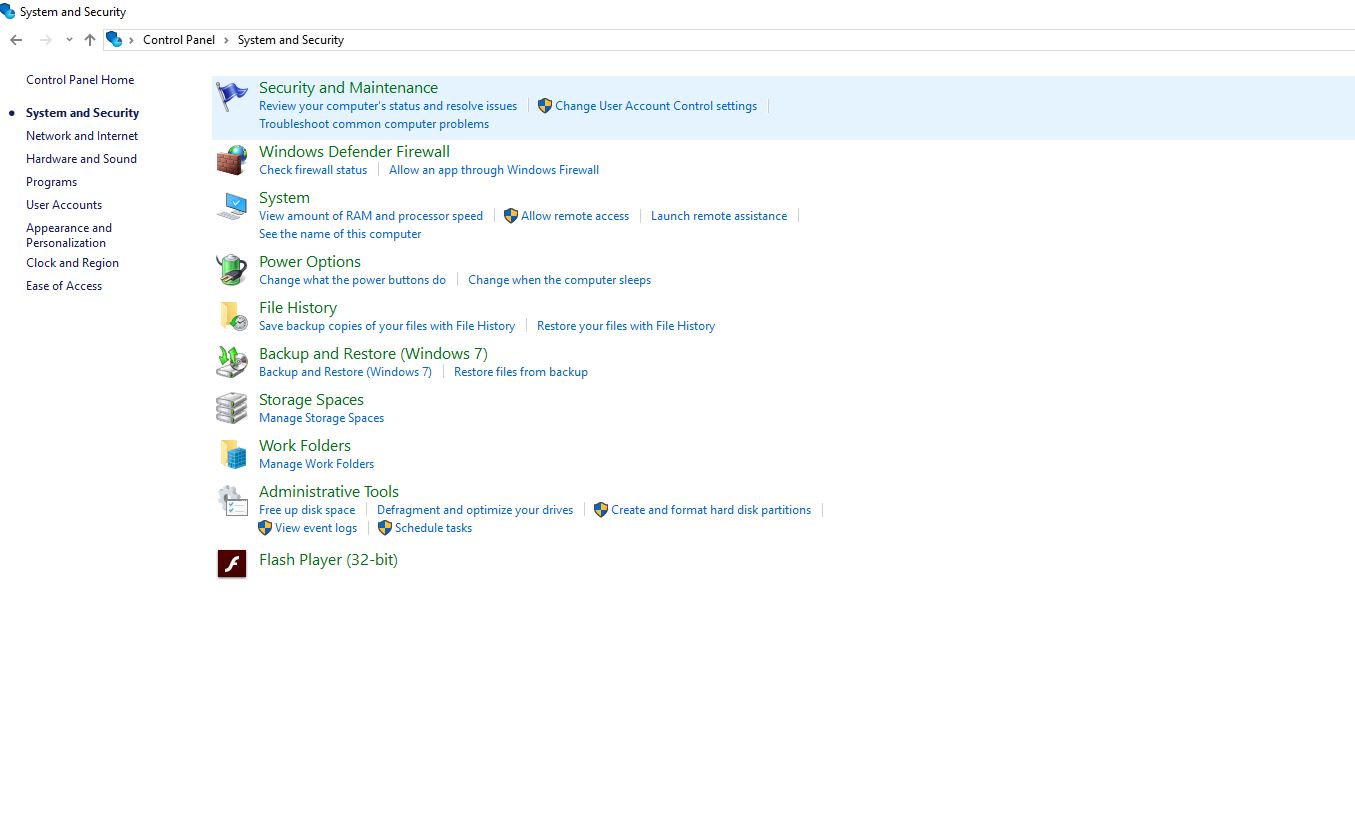Click Troubleshoot common computer problems

point(374,124)
